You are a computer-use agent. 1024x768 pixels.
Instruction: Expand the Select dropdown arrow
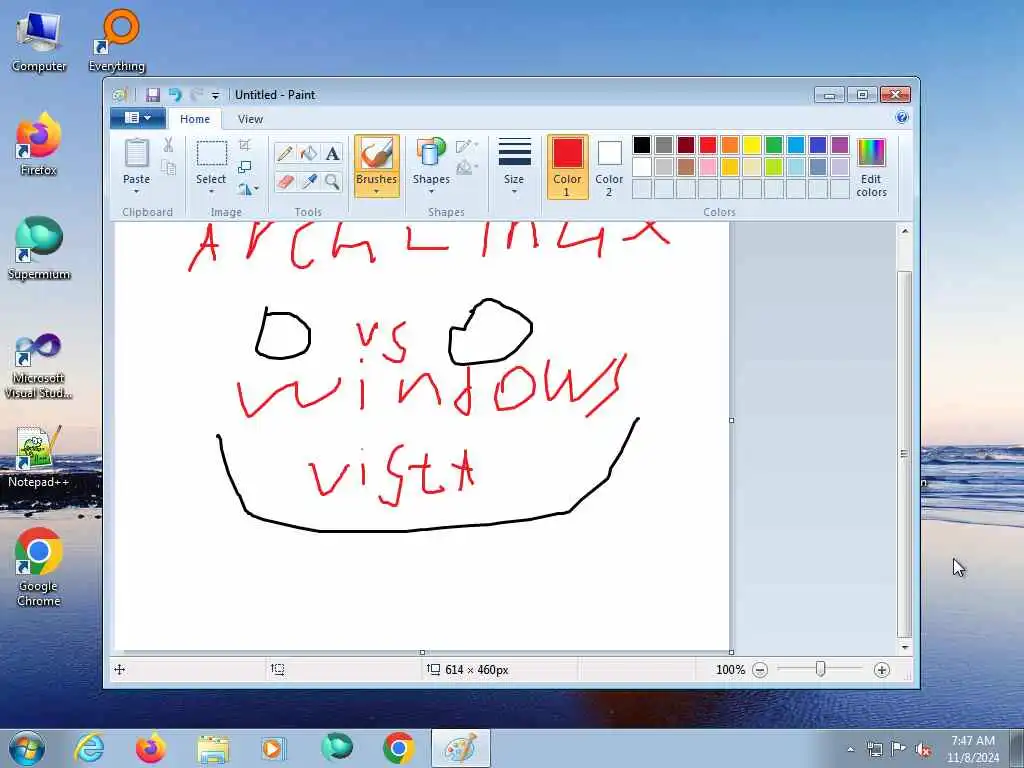(212, 192)
